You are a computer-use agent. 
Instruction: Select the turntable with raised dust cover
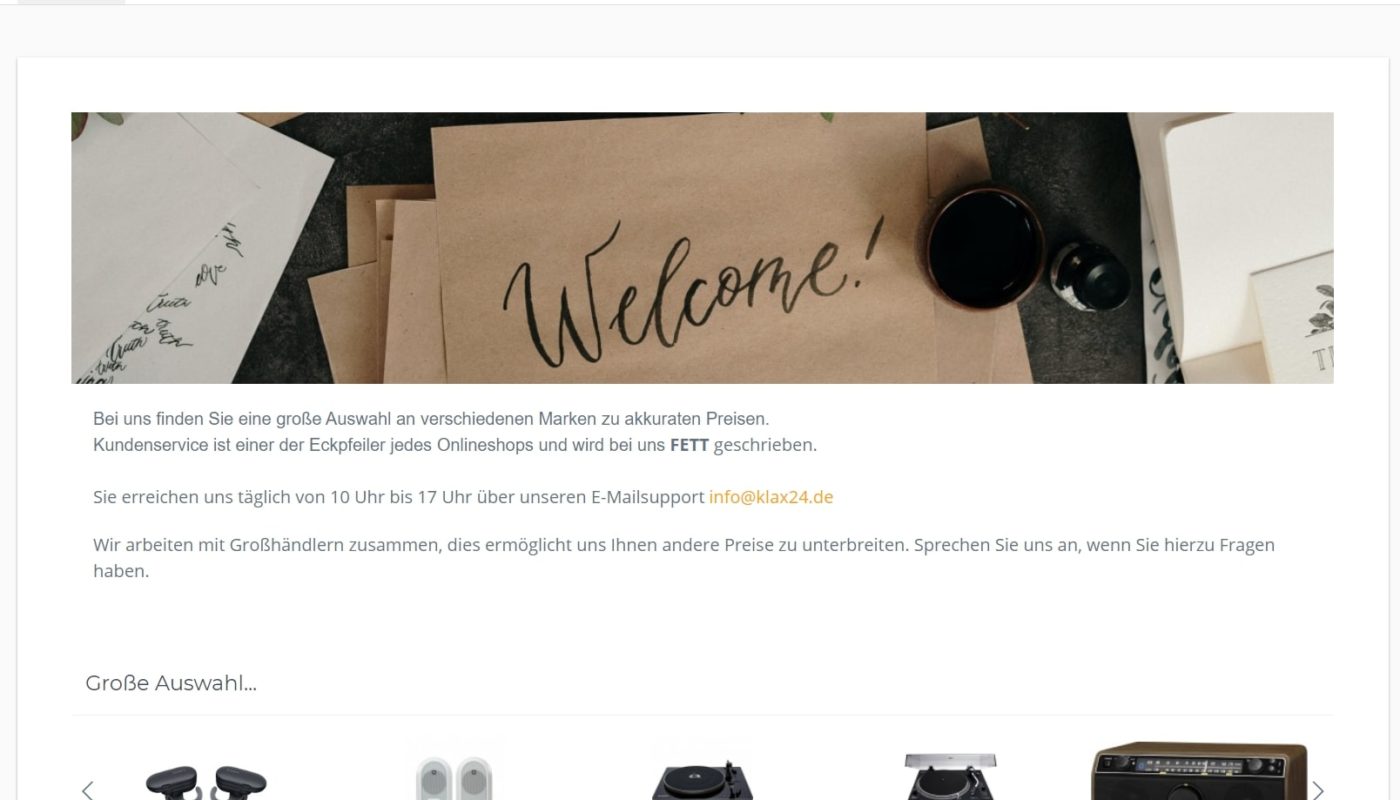click(x=950, y=776)
